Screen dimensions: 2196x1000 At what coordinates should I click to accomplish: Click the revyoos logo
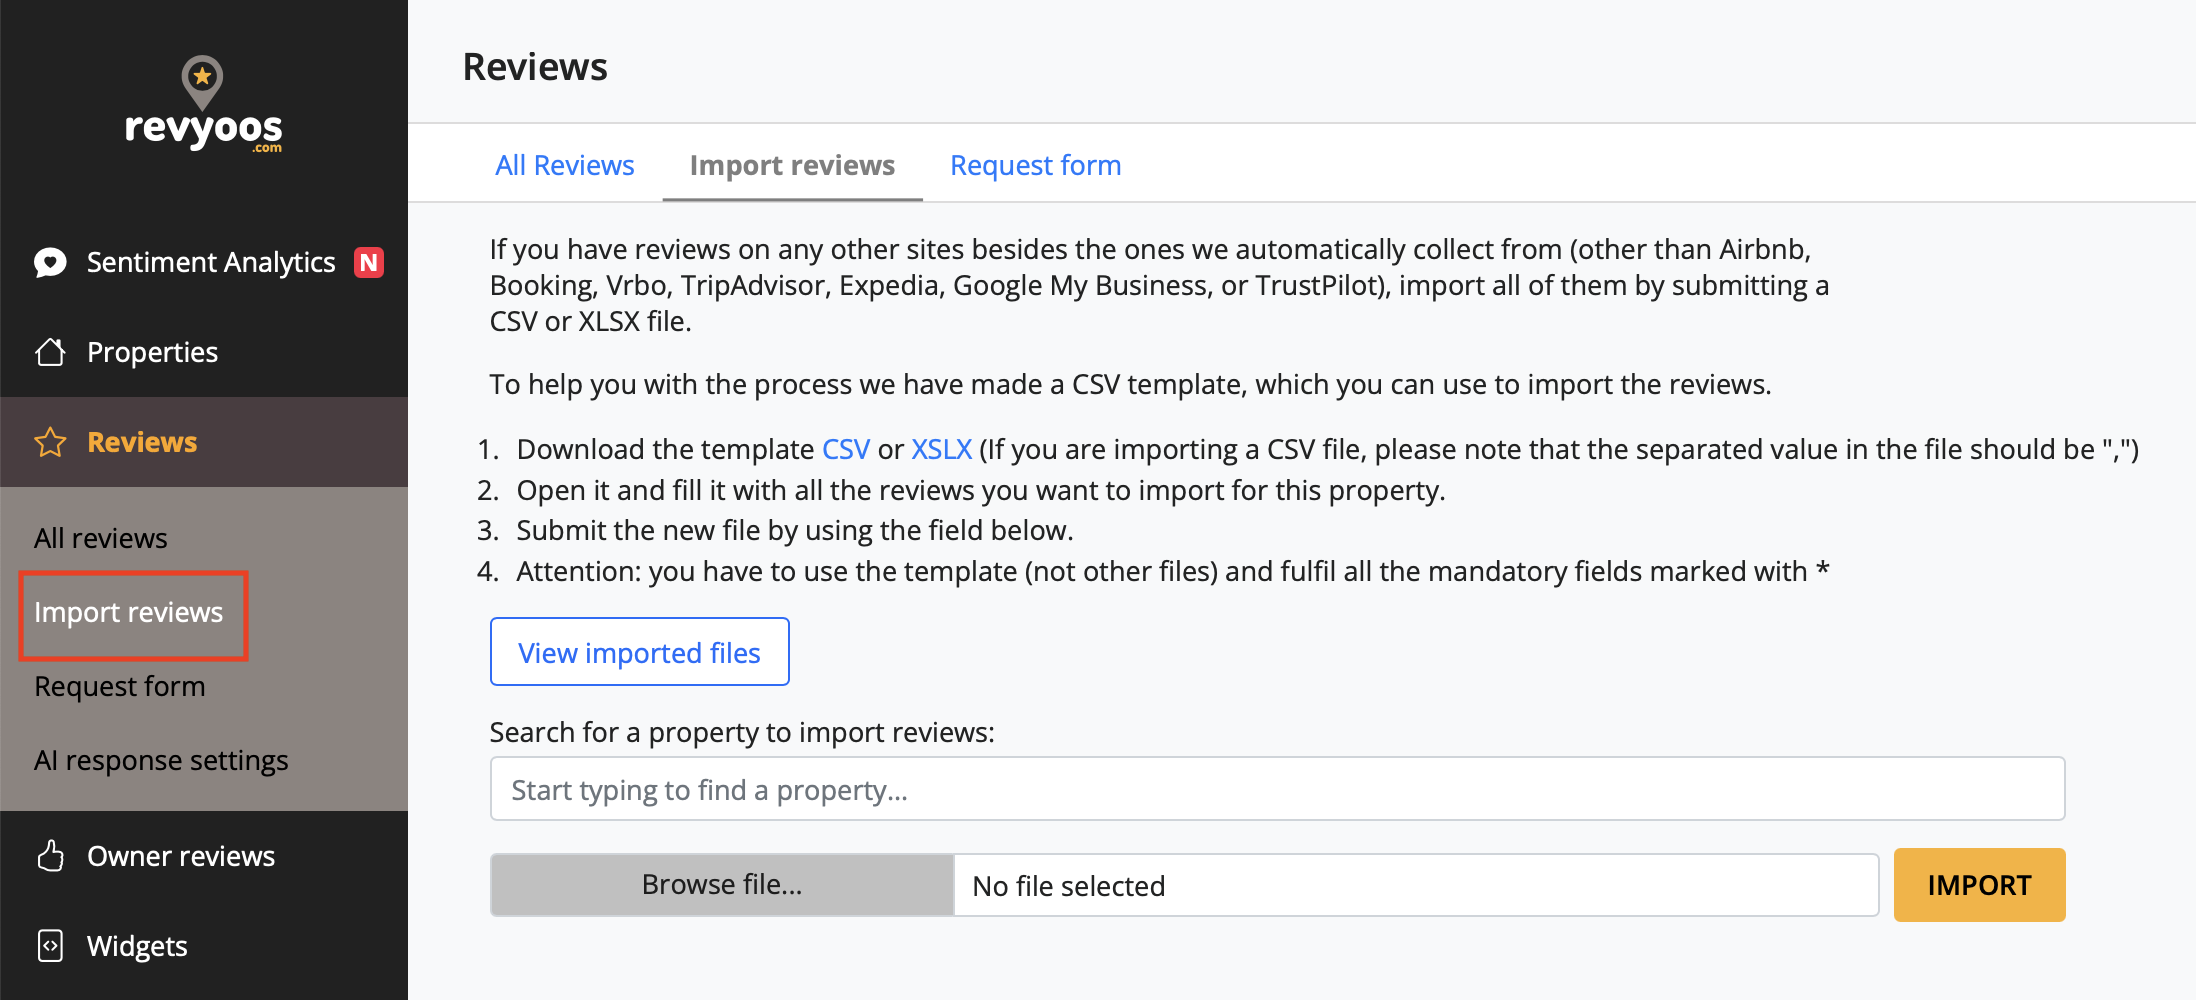(203, 105)
